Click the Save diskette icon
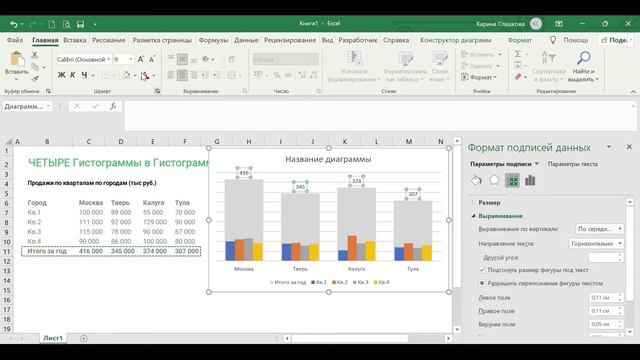Image resolution: width=640 pixels, height=360 pixels. pyautogui.click(x=80, y=24)
